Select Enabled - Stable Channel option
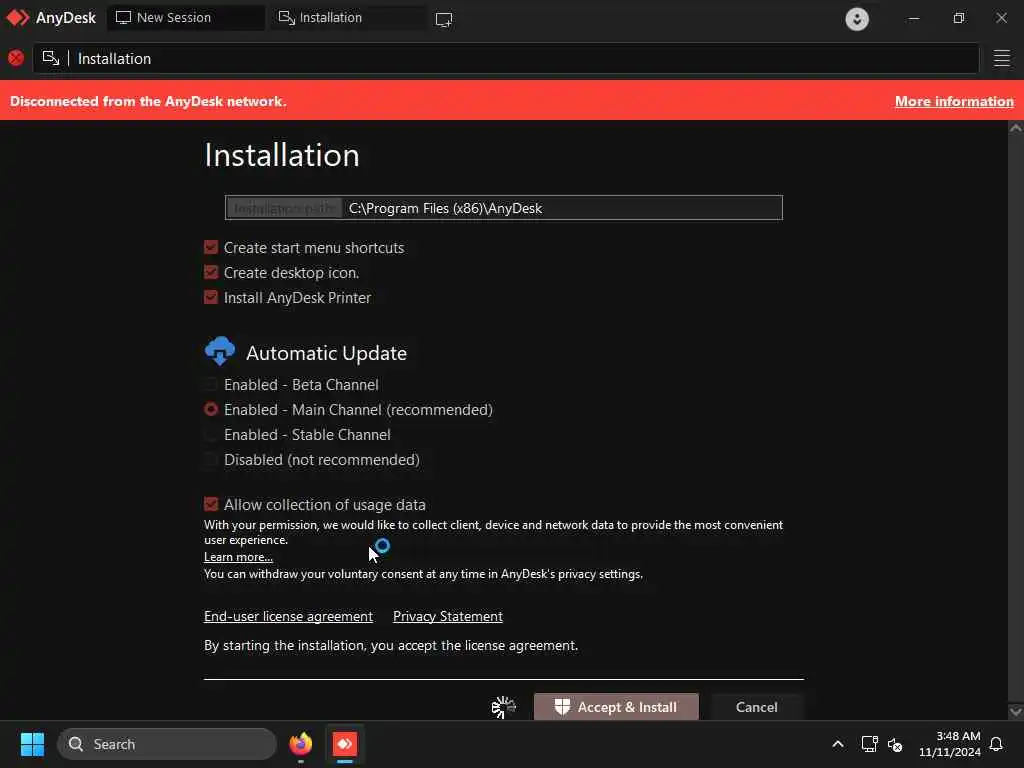This screenshot has height=768, width=1024. click(210, 434)
